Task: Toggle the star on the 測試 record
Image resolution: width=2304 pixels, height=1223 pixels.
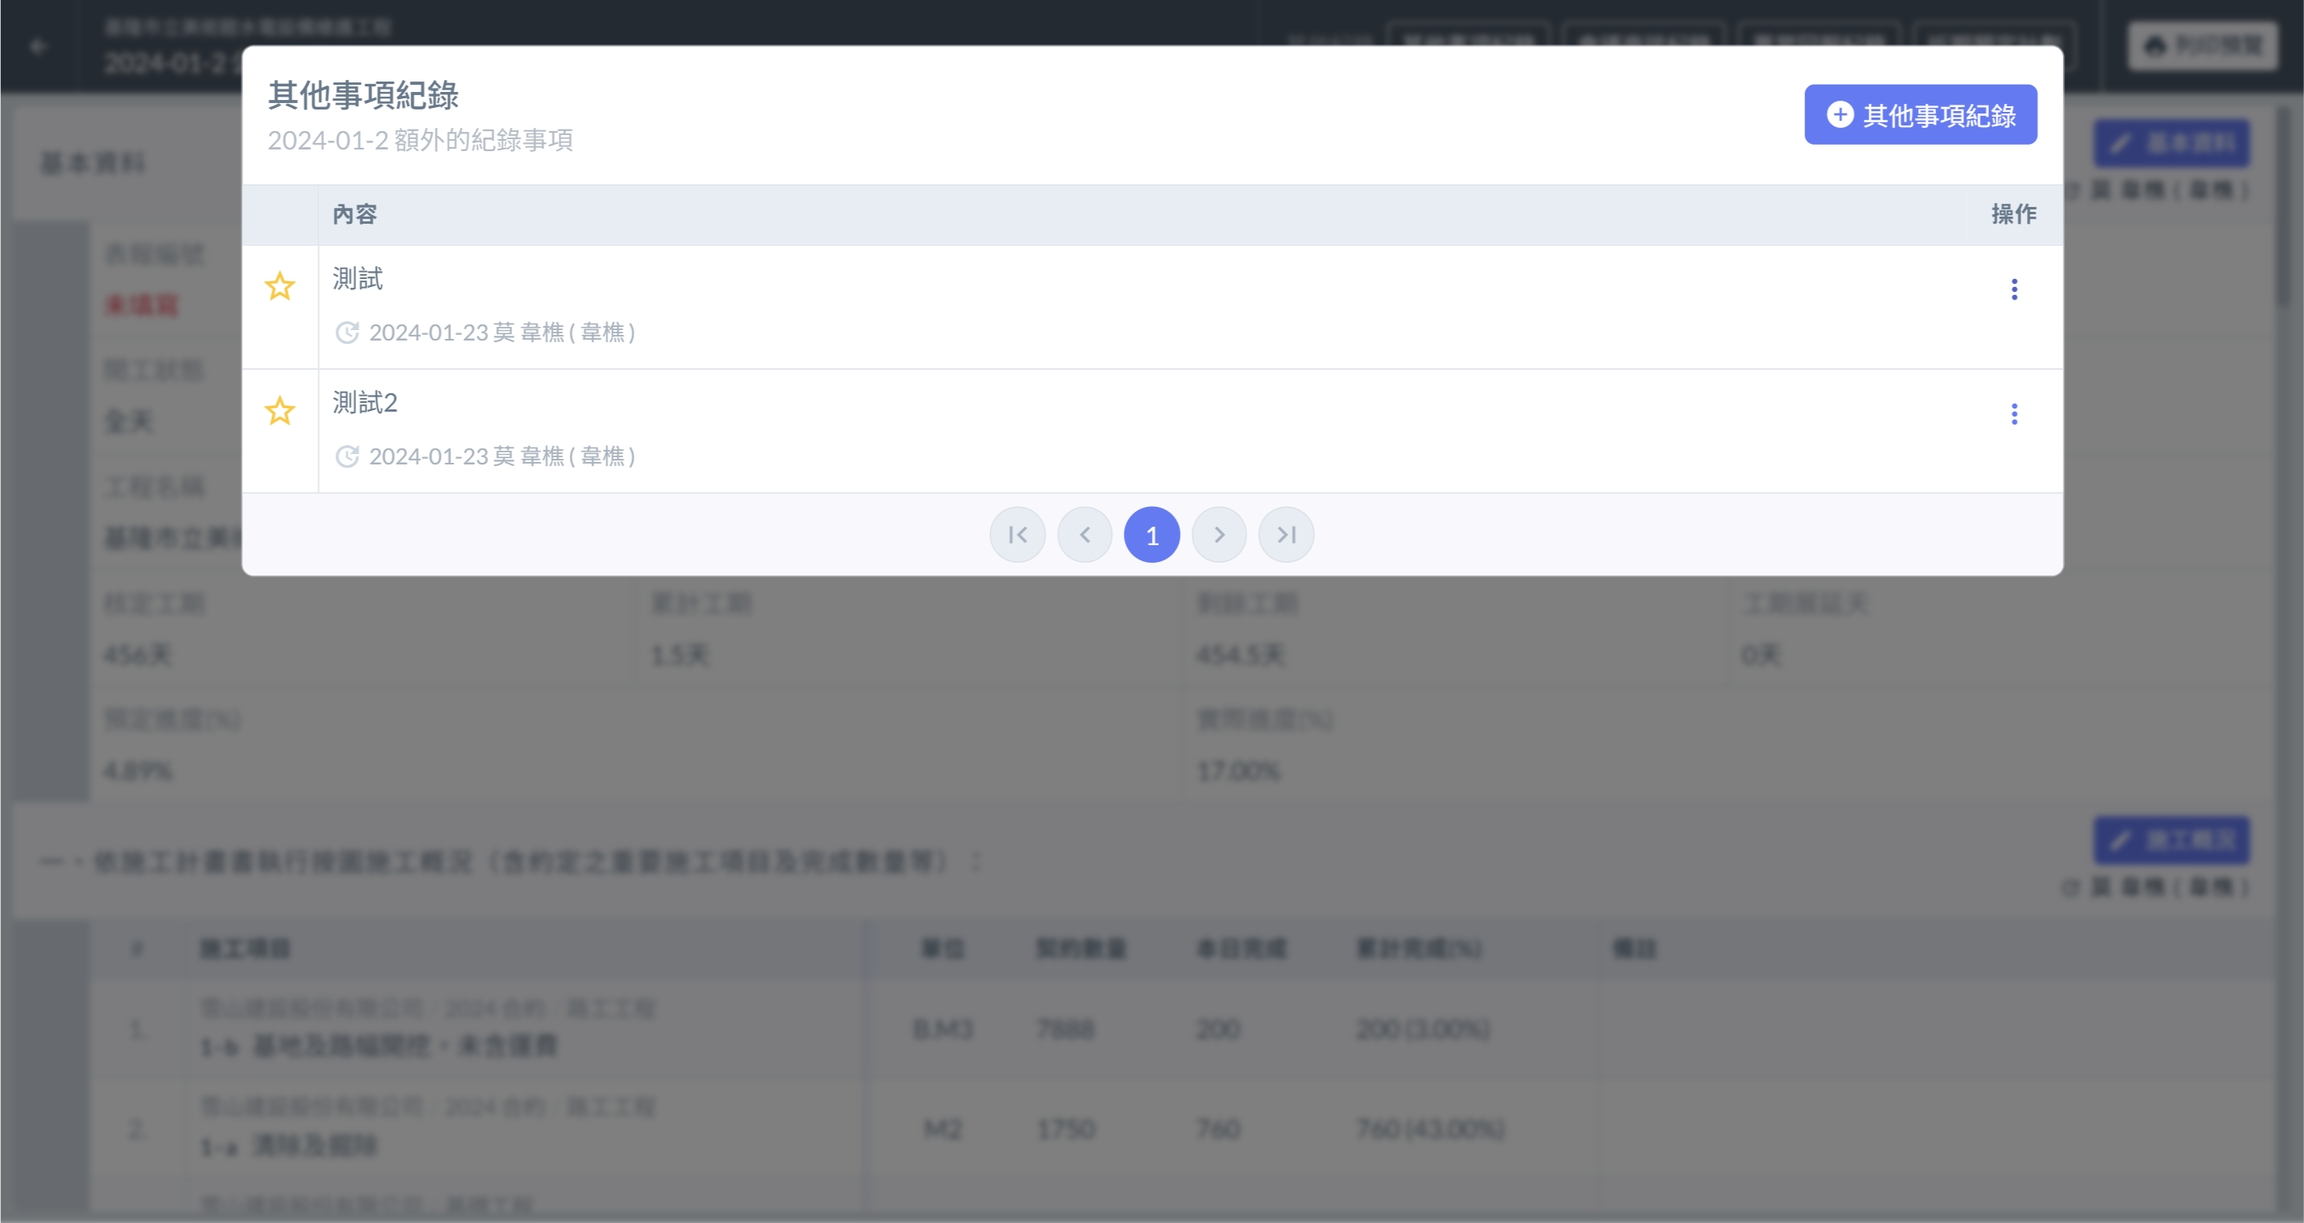Action: (x=280, y=287)
